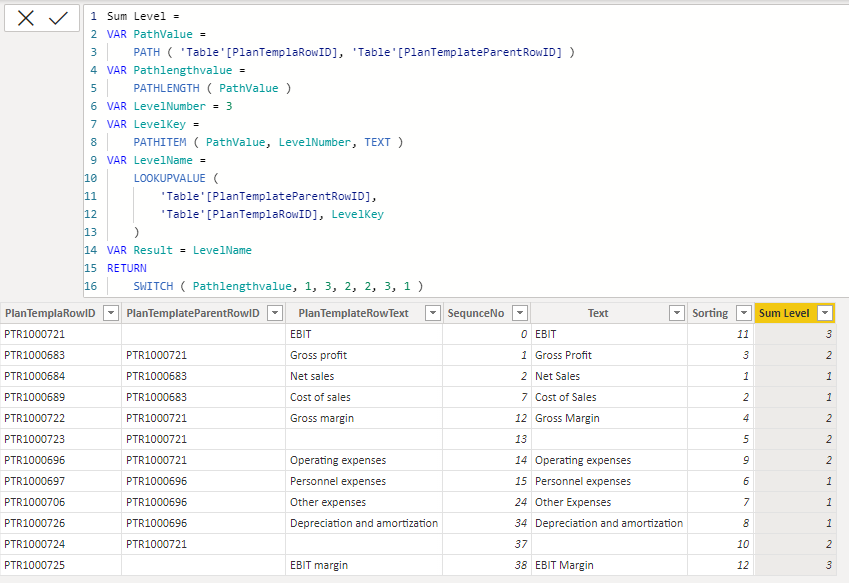The height and width of the screenshot is (583, 849).
Task: Open Sum Level column filter dropdown
Action: (825, 313)
